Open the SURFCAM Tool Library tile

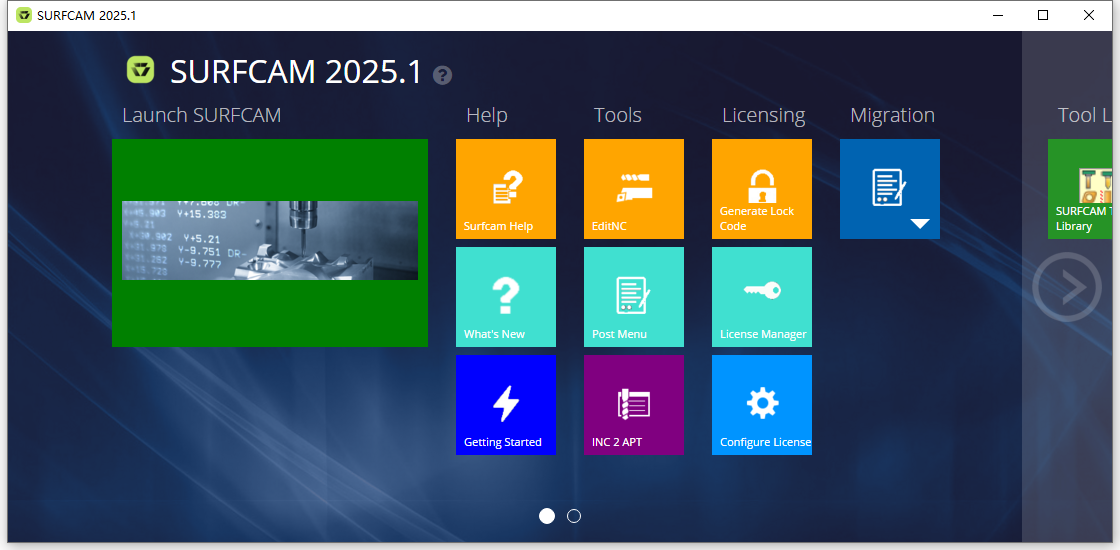(1083, 189)
